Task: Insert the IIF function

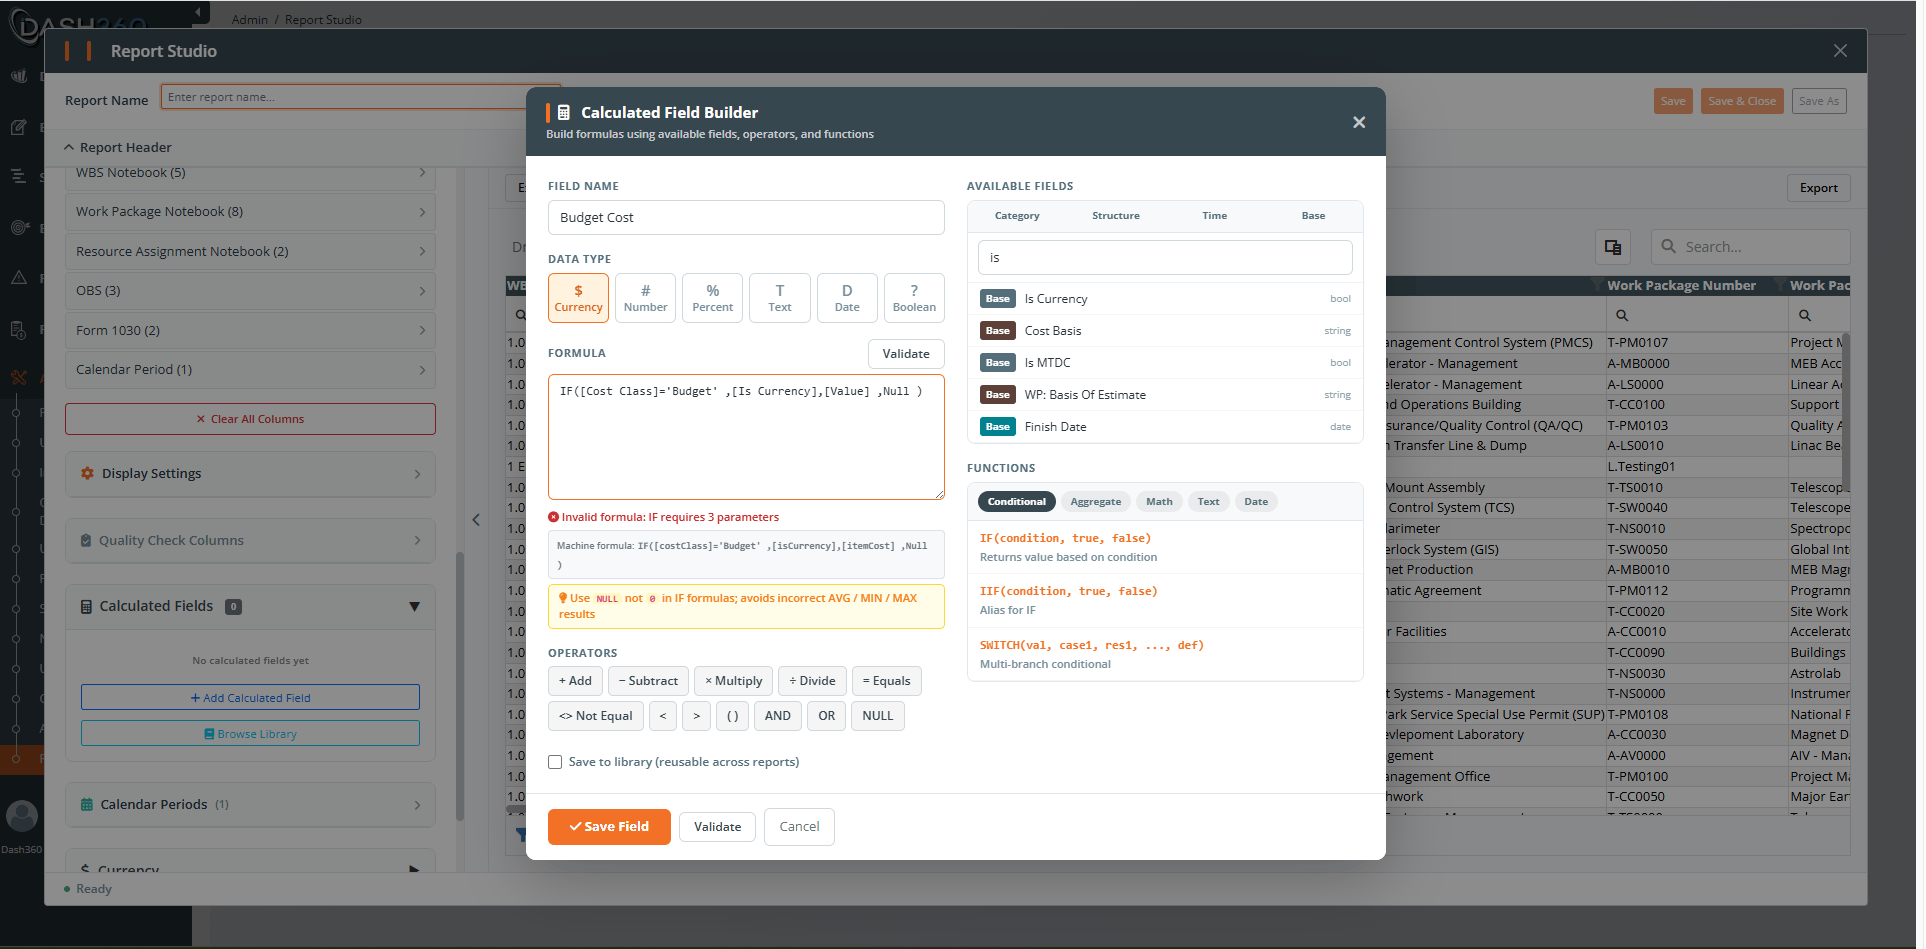Action: tap(1165, 600)
